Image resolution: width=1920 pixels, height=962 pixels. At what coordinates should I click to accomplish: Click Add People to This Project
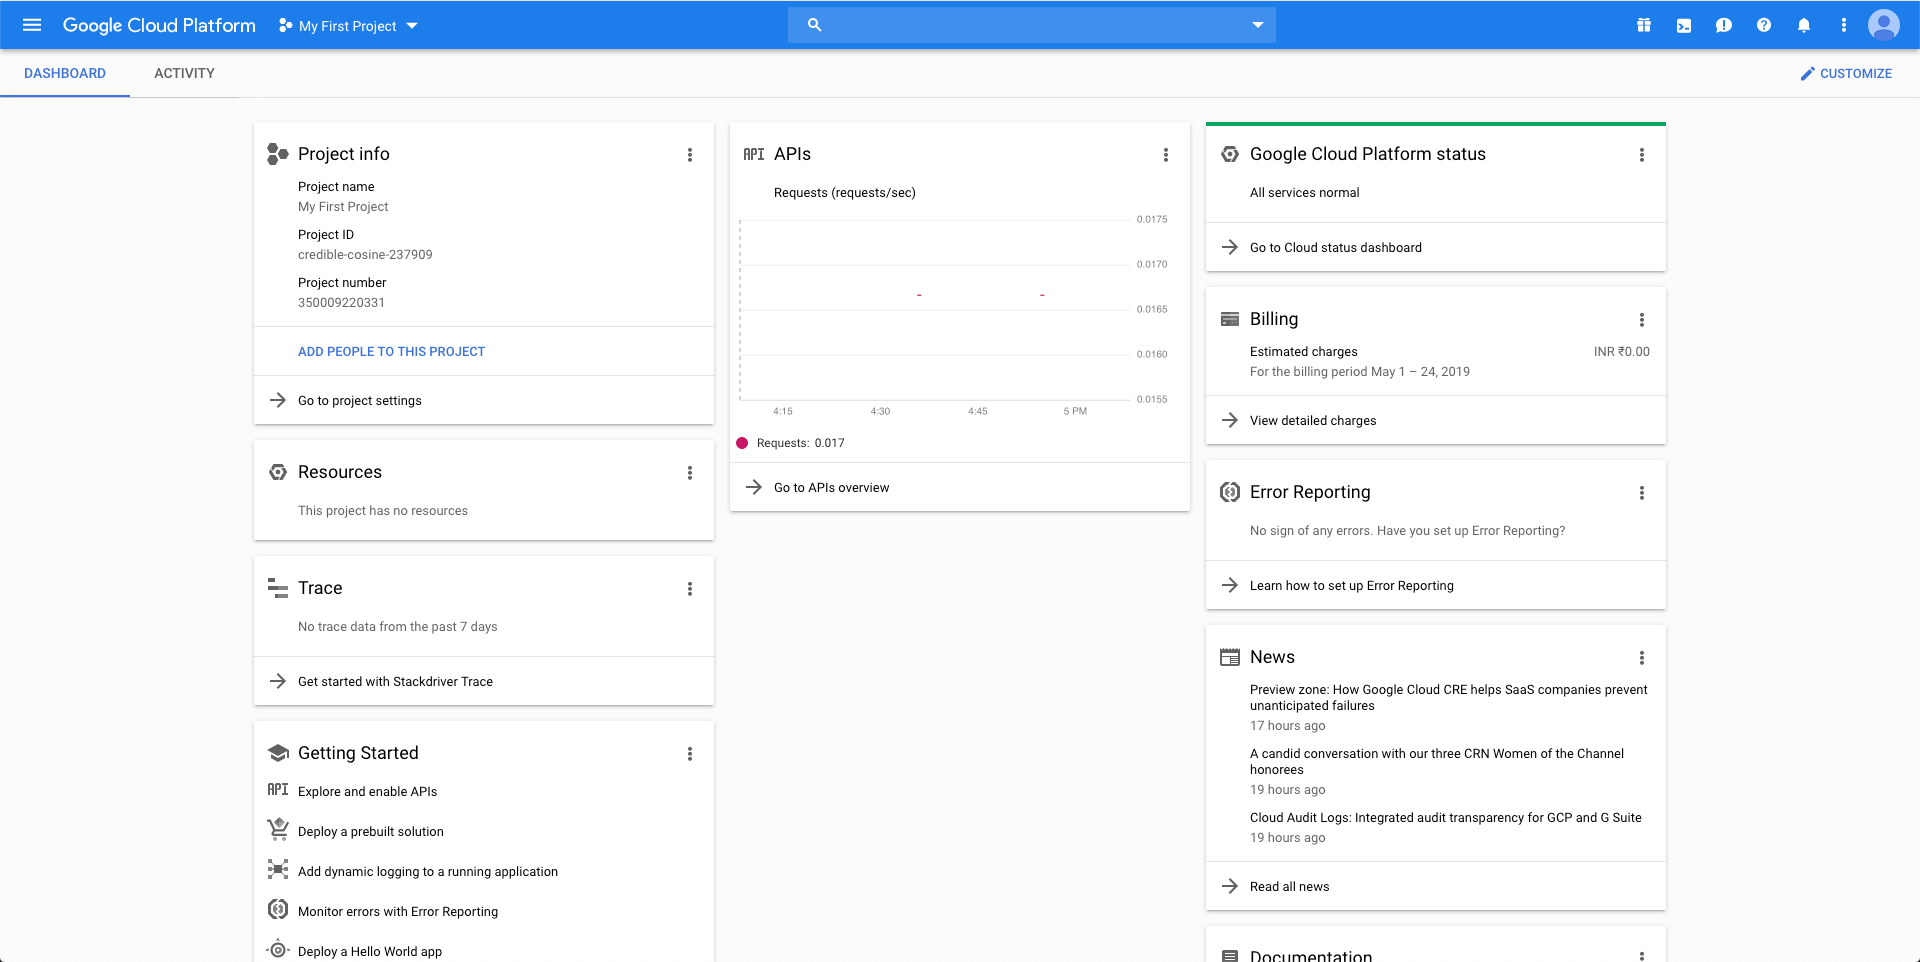pos(391,352)
